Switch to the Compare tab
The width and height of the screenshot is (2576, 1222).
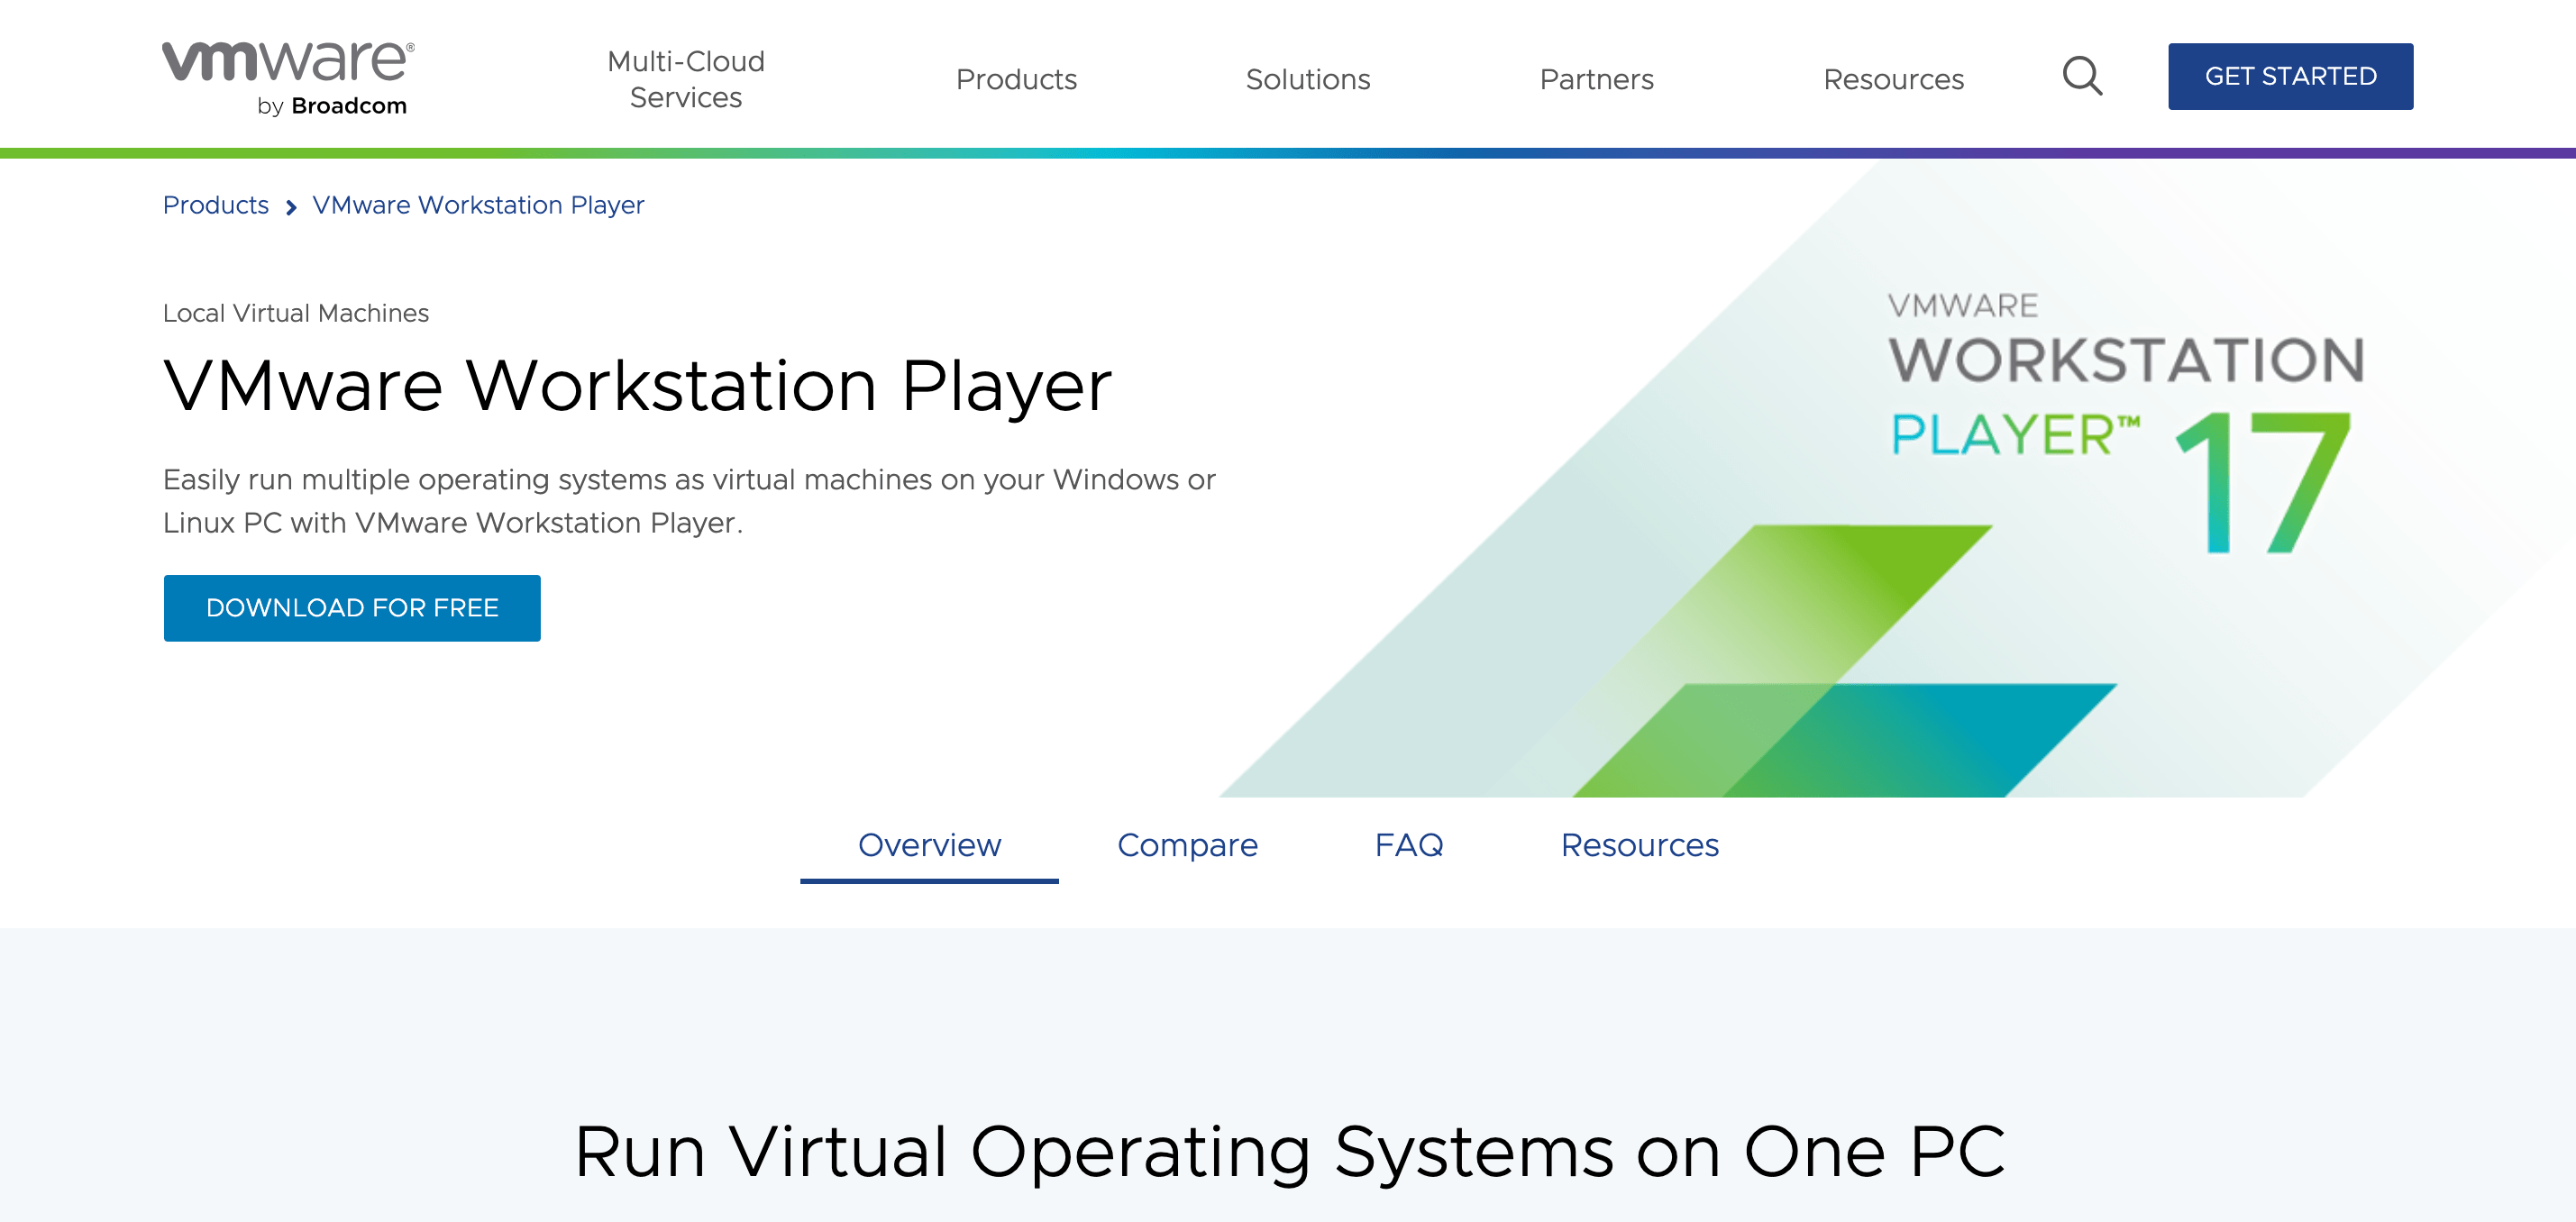pos(1187,846)
